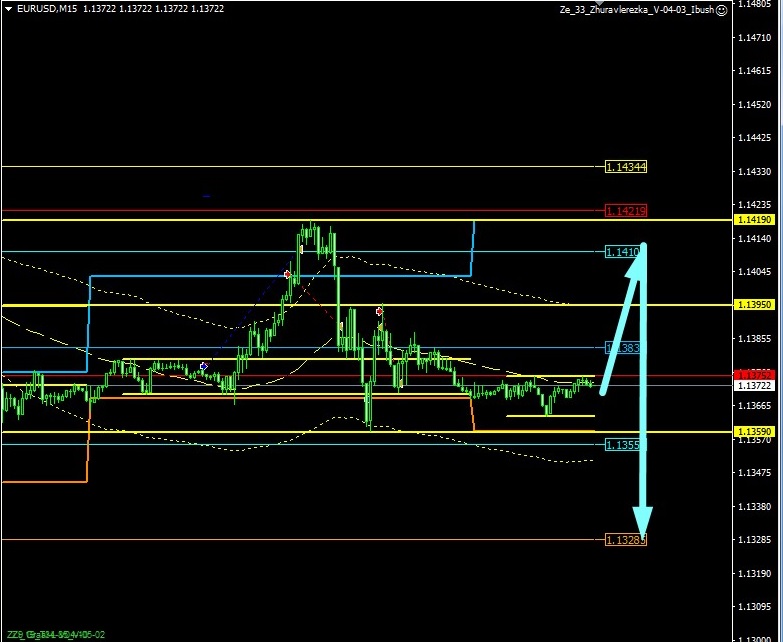The image size is (783, 642).
Task: Open the EURUSD,M15 chart dropdown triangle
Action: (7, 8)
